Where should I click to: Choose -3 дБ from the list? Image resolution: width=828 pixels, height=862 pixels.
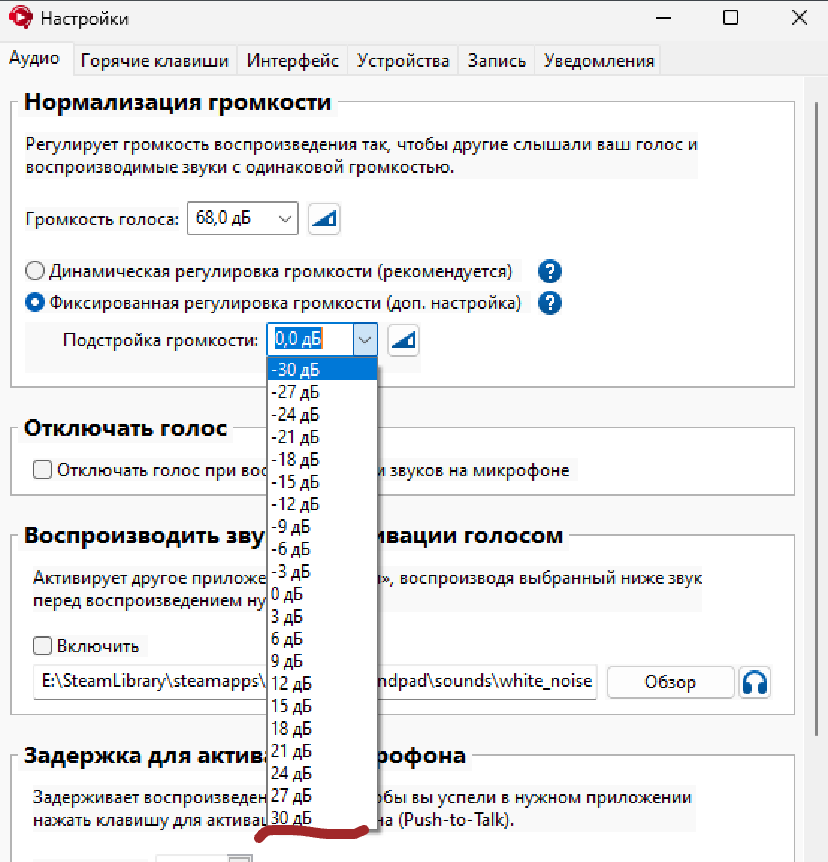click(322, 571)
